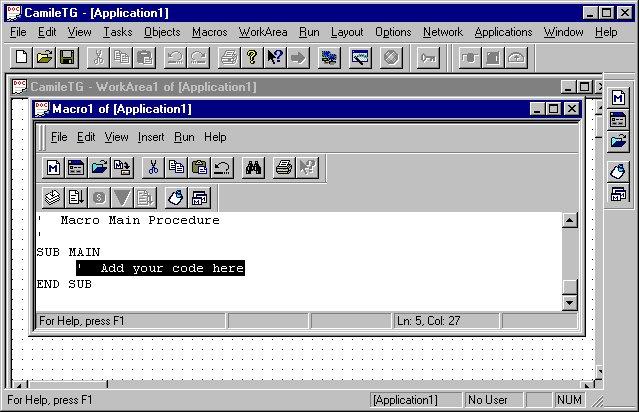The image size is (639, 412).
Task: Cut selection with macro toolbar scissors
Action: (153, 167)
